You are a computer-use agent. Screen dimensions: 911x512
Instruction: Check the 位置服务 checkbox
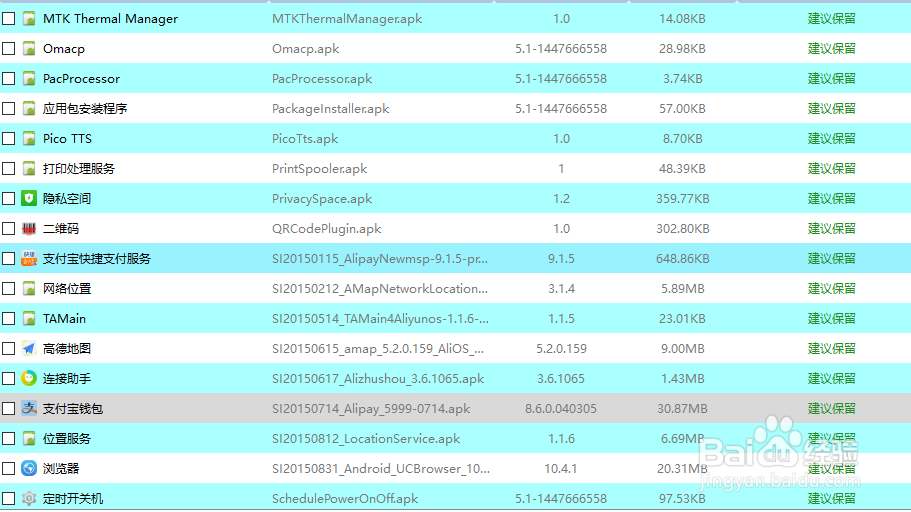tap(9, 439)
